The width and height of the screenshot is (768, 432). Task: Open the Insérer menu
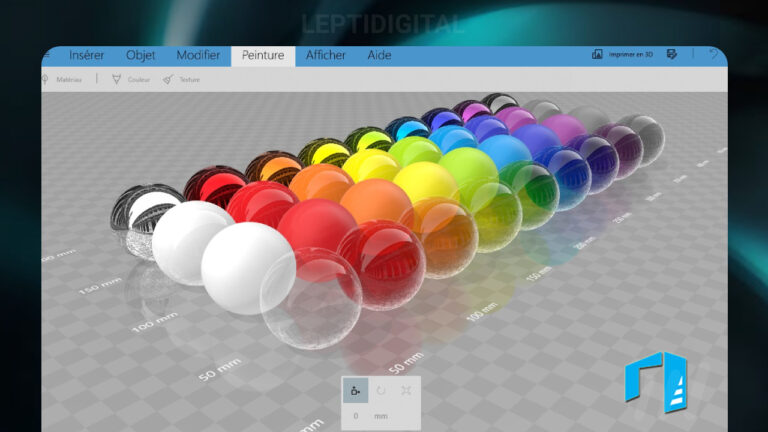click(86, 55)
